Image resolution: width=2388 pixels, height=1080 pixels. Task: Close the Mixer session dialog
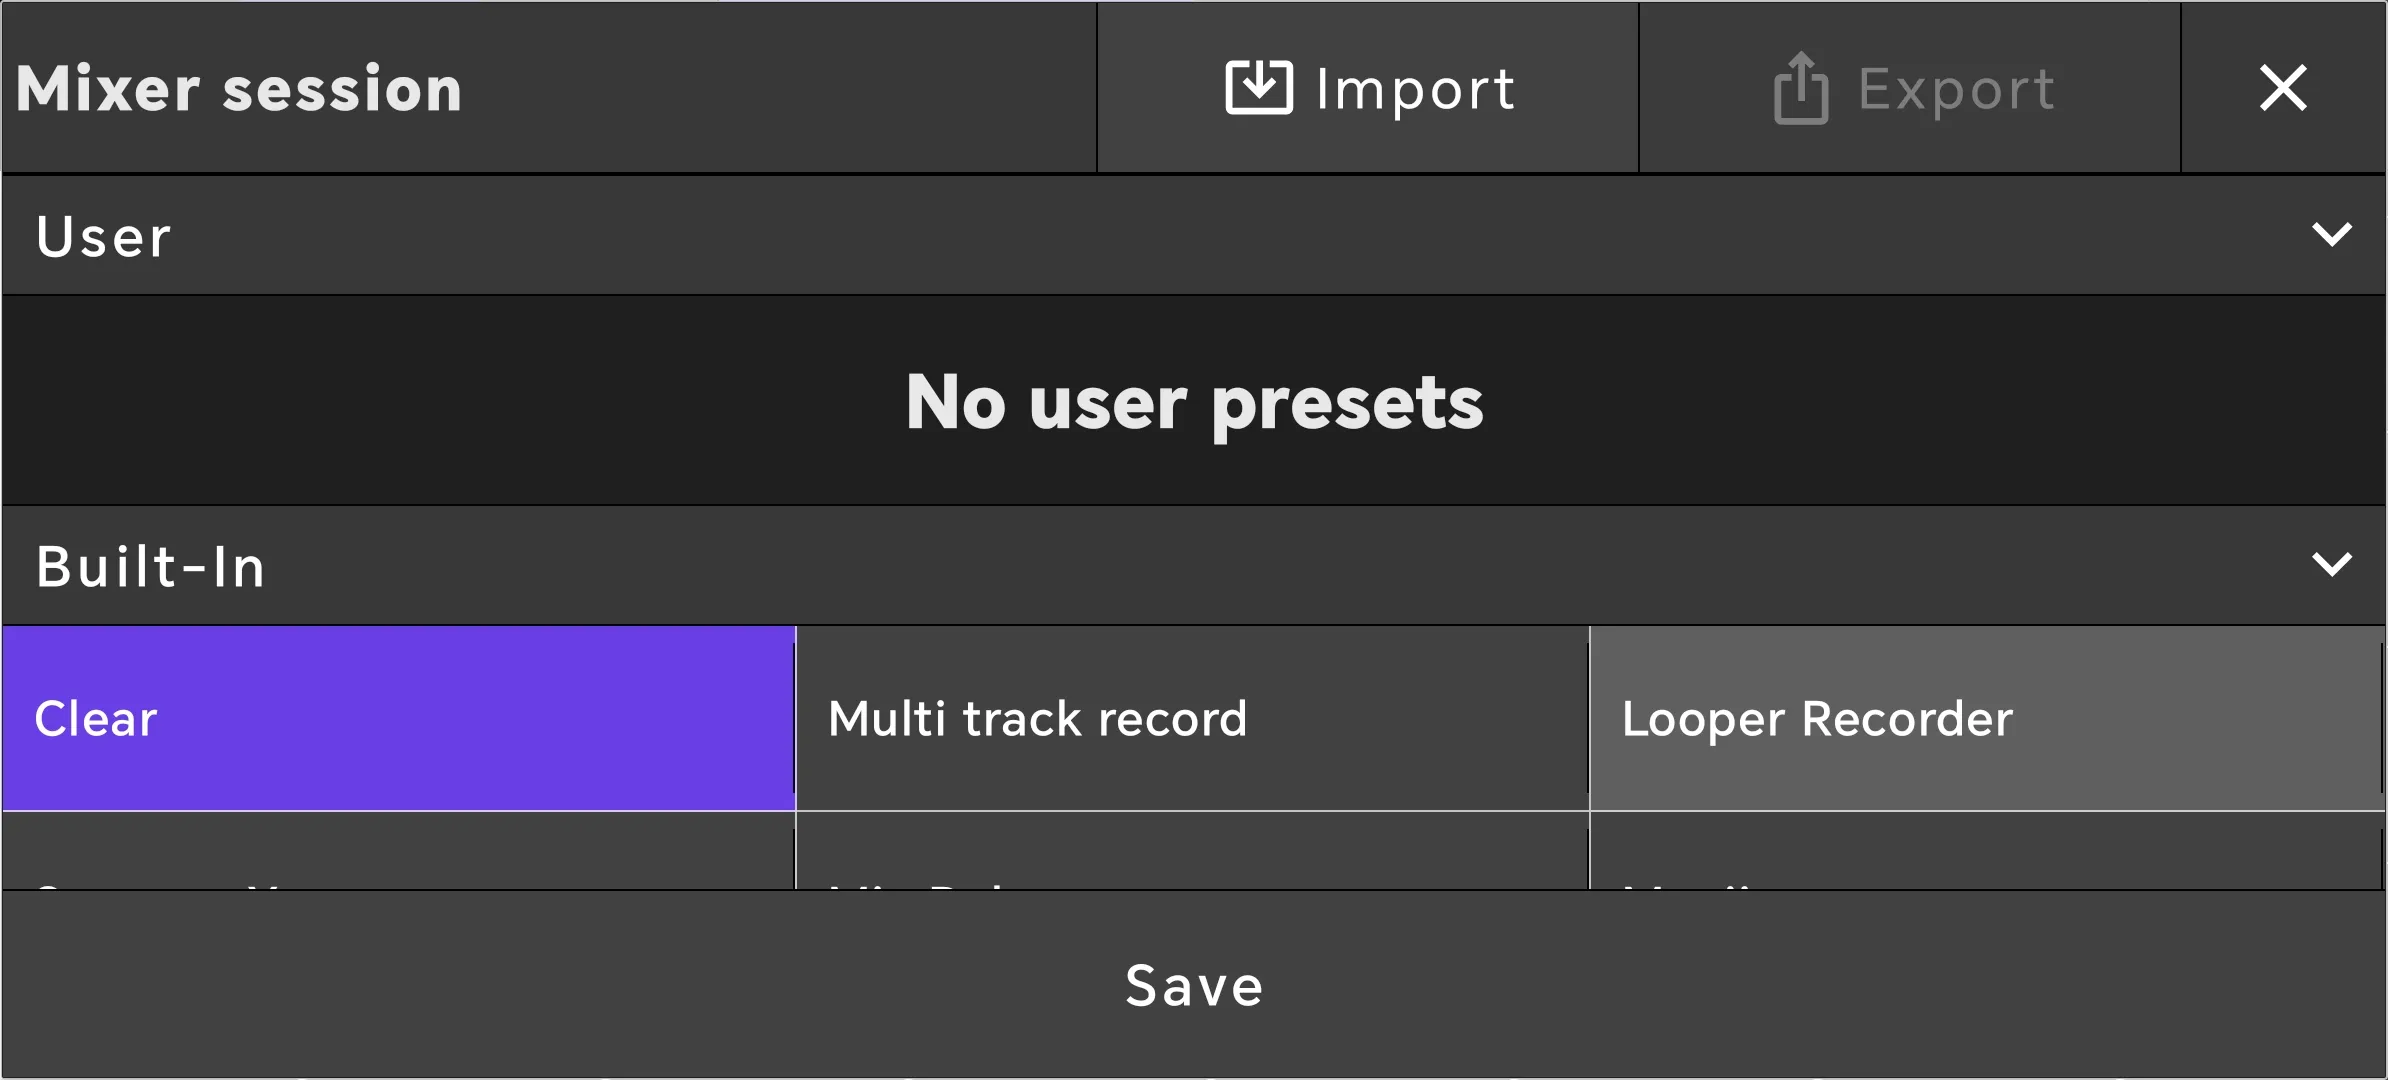click(2283, 88)
